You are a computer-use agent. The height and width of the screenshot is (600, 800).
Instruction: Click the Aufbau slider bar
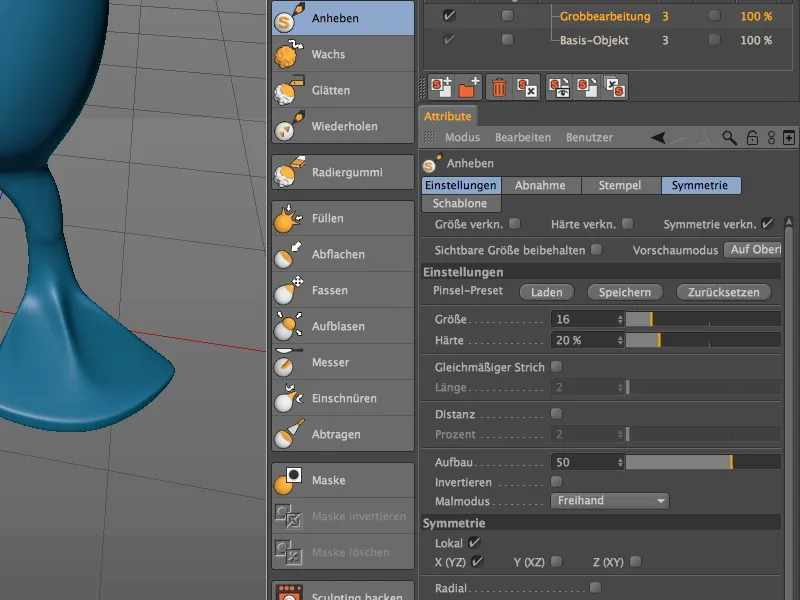point(704,462)
